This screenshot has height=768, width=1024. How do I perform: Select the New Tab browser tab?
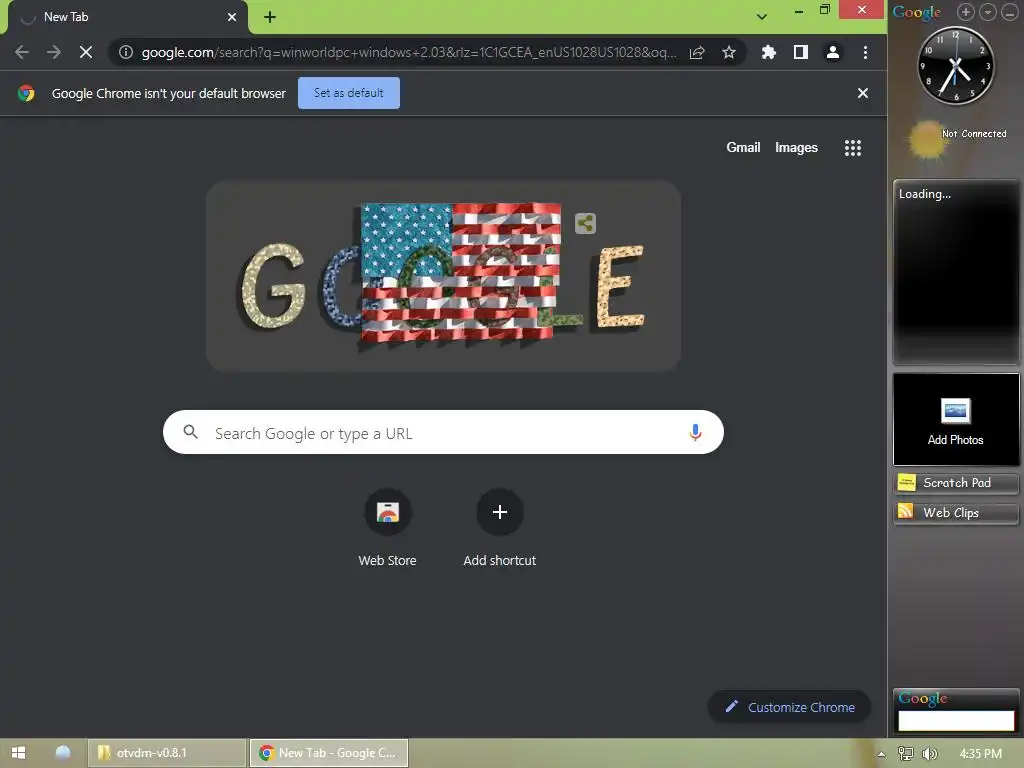coord(128,18)
